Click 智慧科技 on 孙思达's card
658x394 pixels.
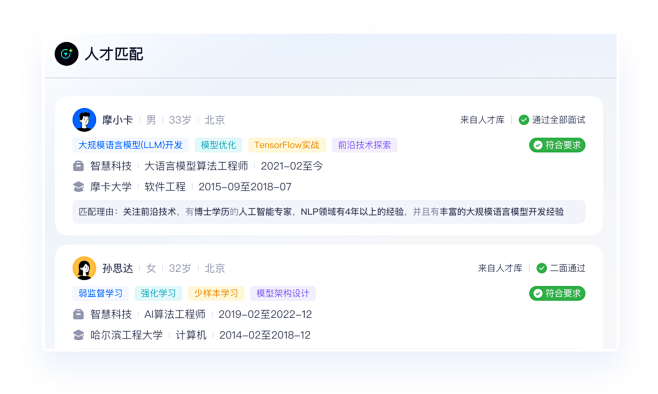point(111,314)
